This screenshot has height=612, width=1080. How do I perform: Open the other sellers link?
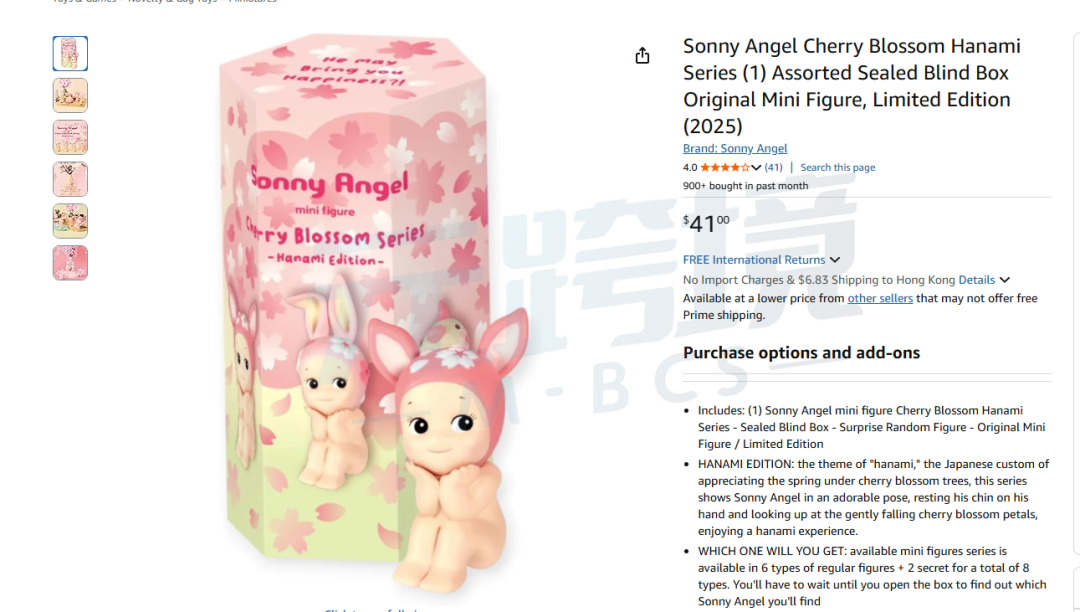(880, 298)
